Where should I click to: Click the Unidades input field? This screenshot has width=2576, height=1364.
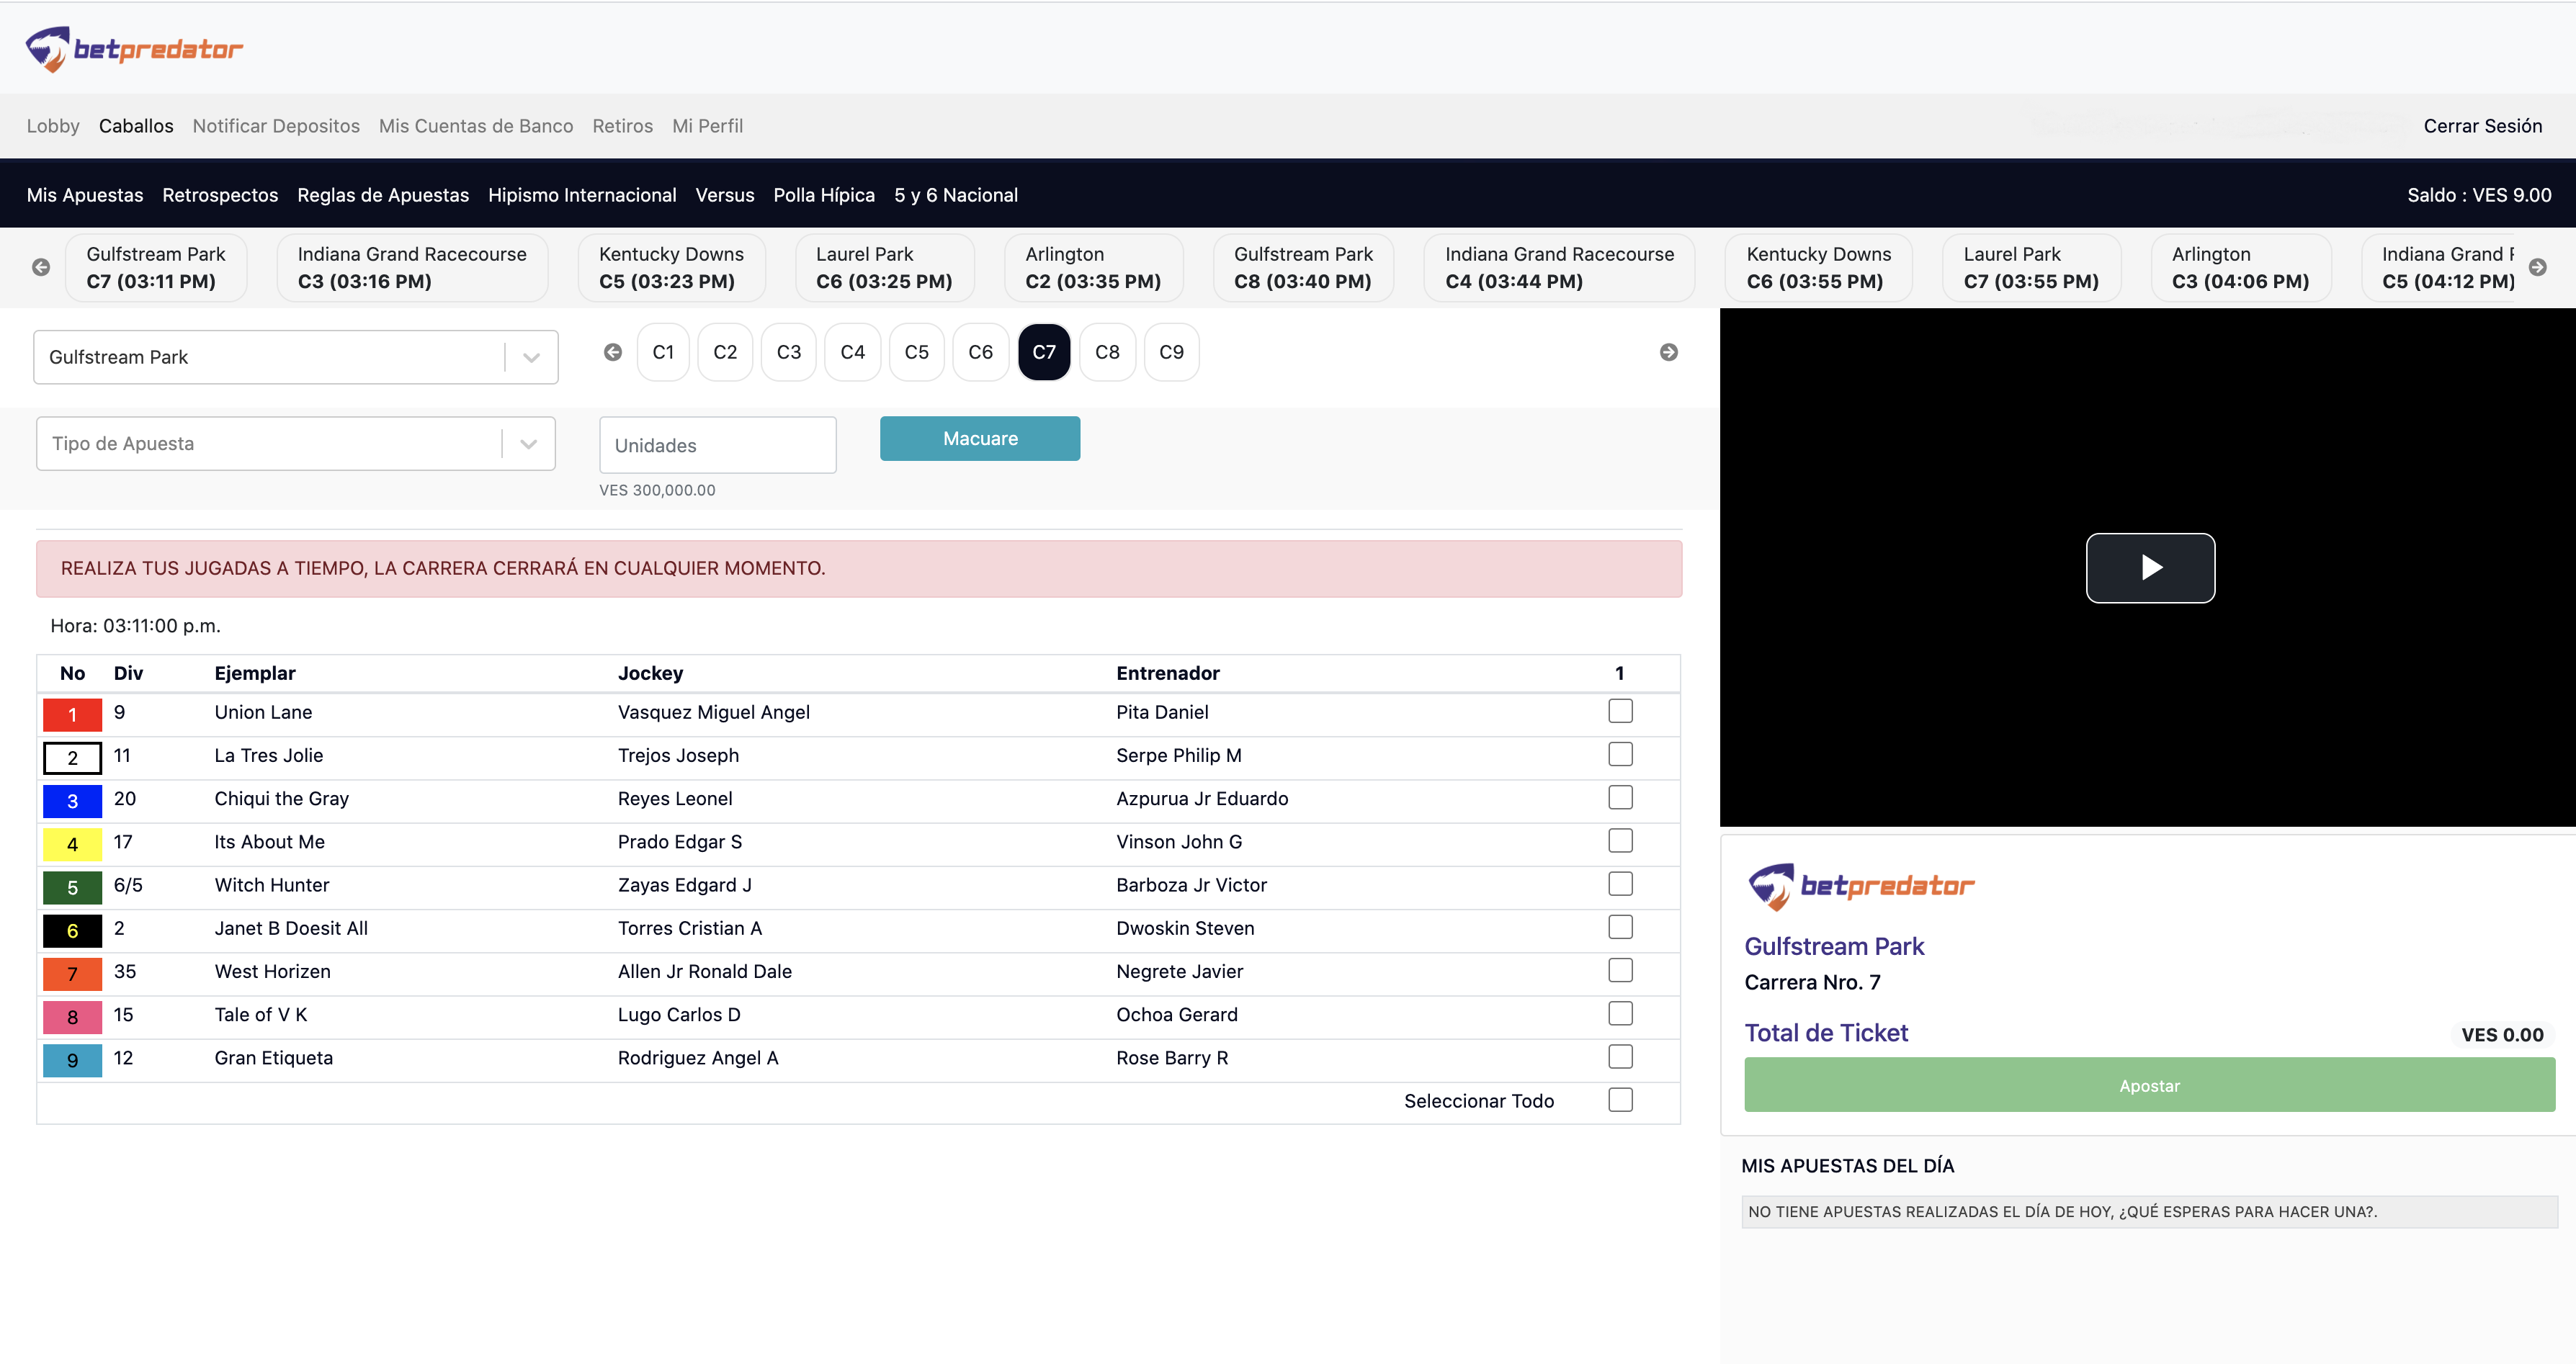coord(717,445)
